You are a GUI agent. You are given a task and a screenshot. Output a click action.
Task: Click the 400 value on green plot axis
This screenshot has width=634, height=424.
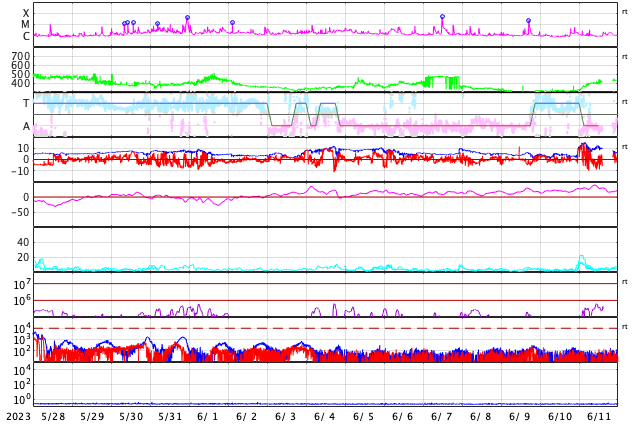[20, 83]
